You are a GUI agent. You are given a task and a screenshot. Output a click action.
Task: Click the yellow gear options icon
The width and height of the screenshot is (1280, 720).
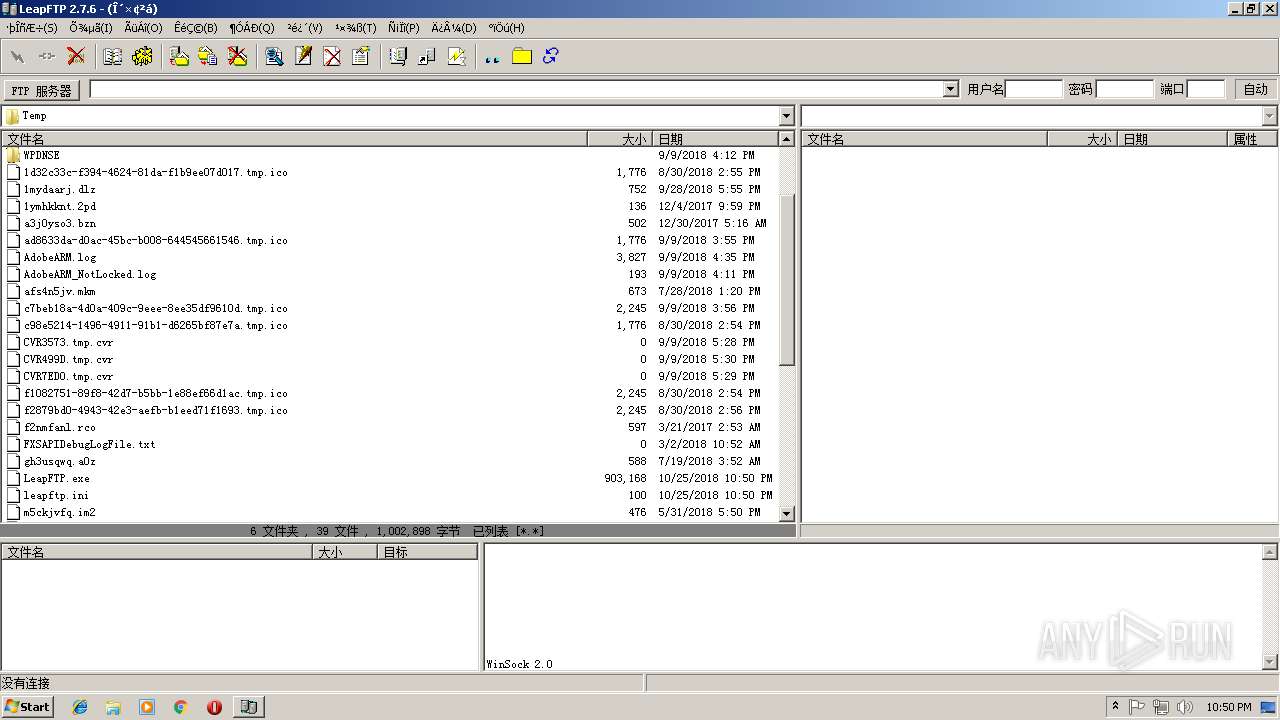tap(142, 57)
